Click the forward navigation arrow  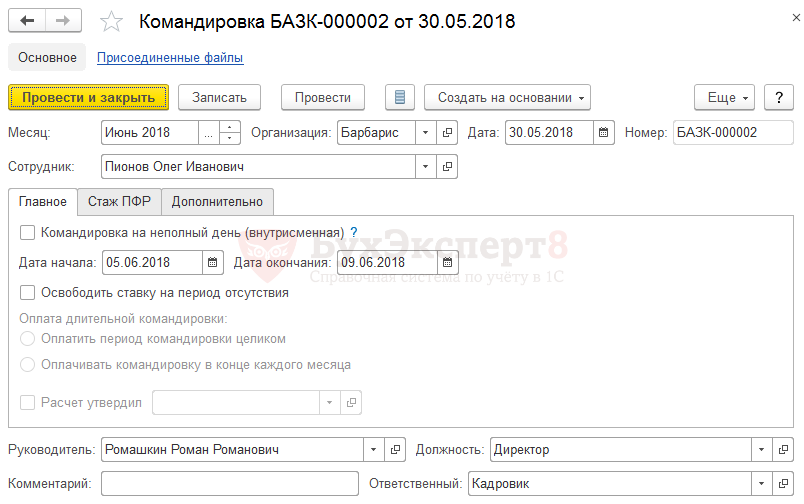[63, 21]
